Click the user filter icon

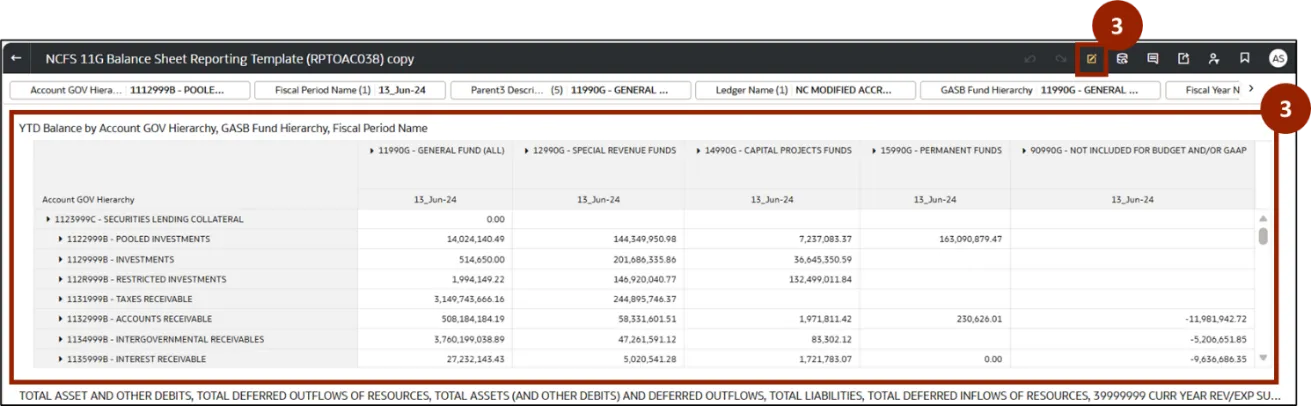(x=1213, y=59)
